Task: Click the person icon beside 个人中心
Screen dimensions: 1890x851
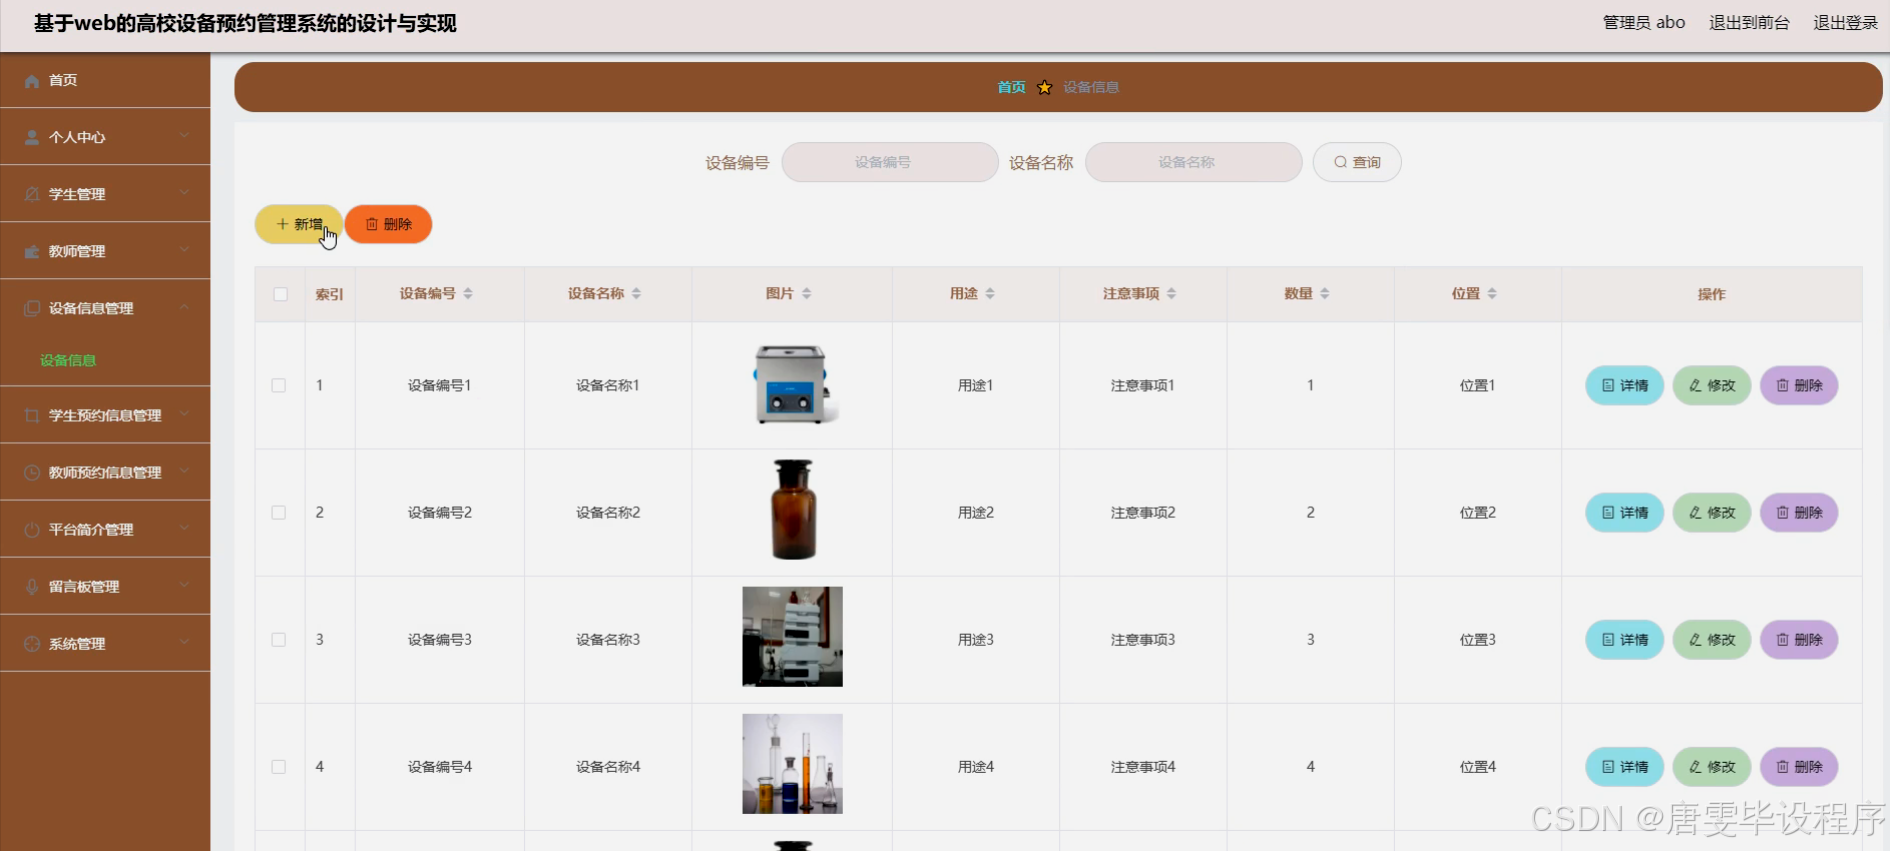Action: click(32, 137)
